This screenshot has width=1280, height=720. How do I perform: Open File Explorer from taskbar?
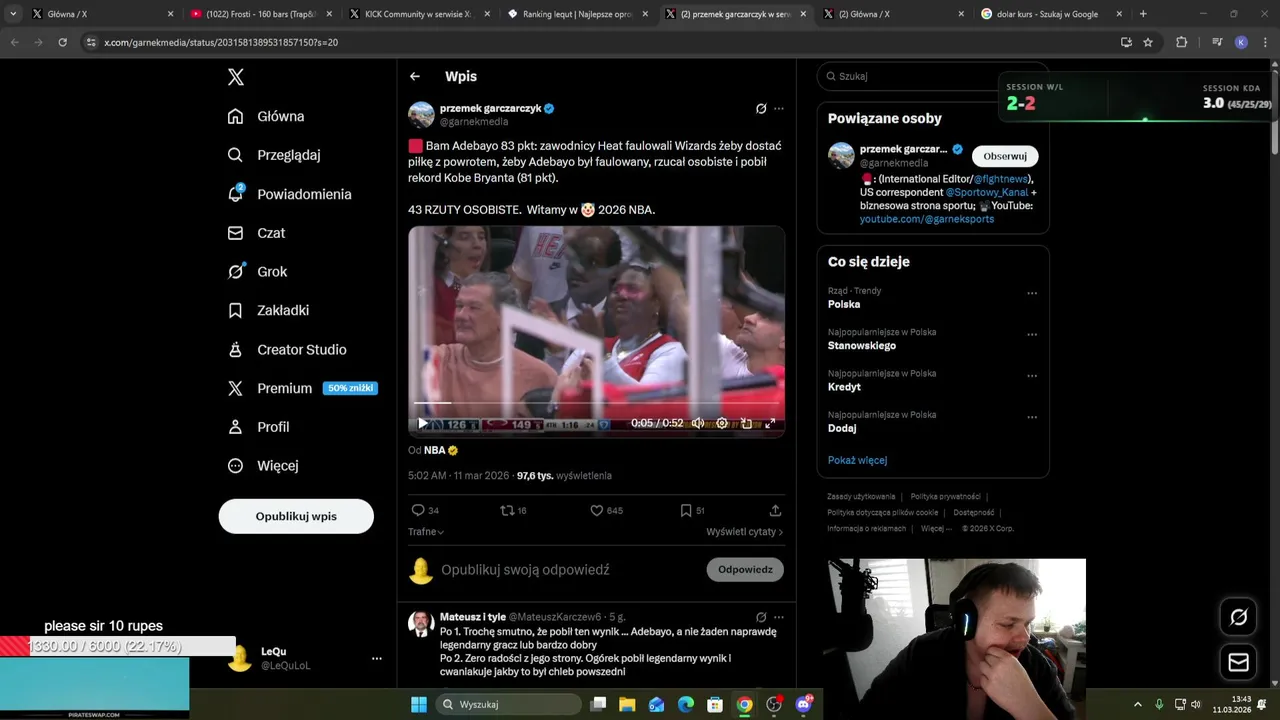(627, 704)
